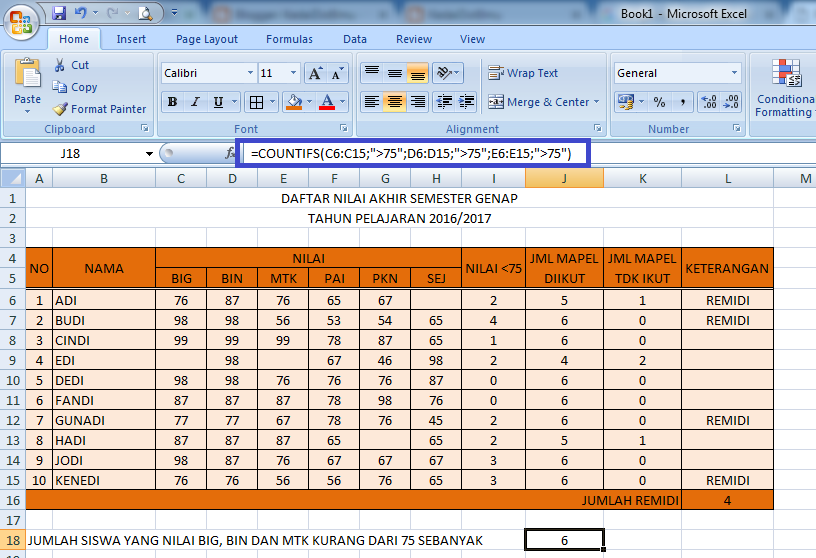The image size is (816, 558).
Task: Apply red font color
Action: point(327,102)
